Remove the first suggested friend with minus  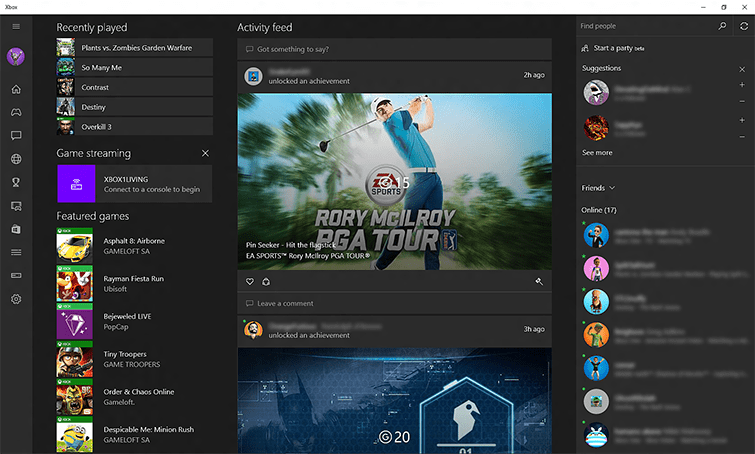click(x=742, y=101)
